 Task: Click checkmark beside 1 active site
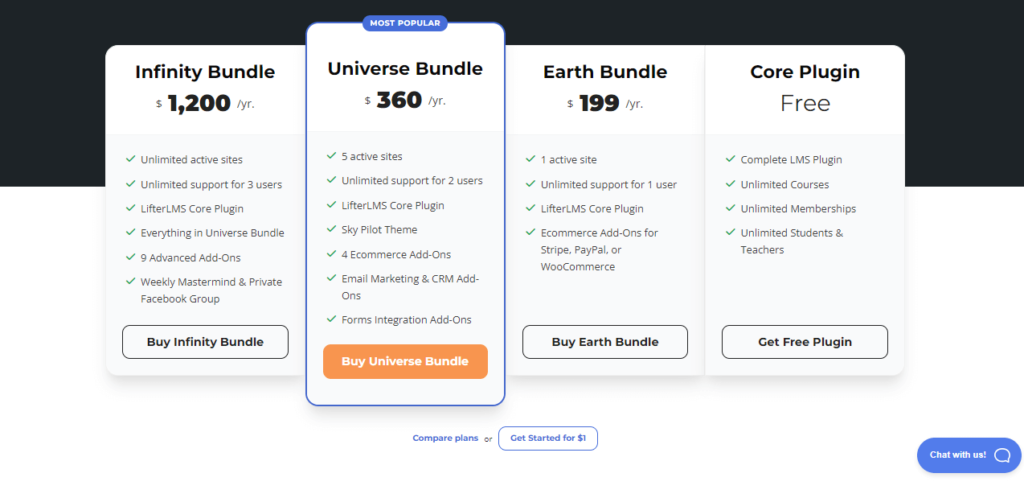531,159
